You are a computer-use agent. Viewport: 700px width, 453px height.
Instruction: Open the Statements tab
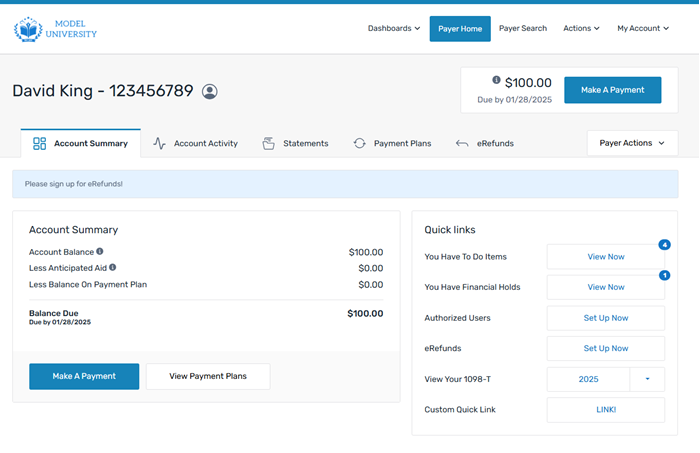pos(296,144)
